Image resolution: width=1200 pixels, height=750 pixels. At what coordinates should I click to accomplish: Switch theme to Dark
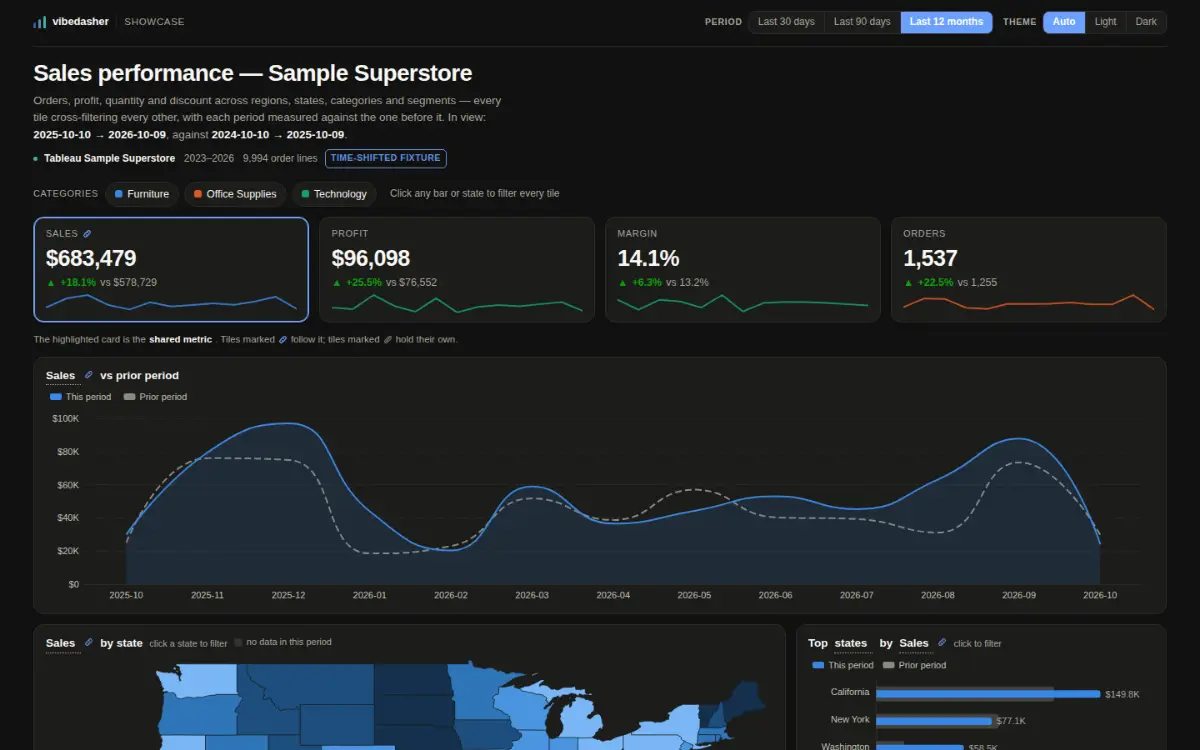point(1146,22)
